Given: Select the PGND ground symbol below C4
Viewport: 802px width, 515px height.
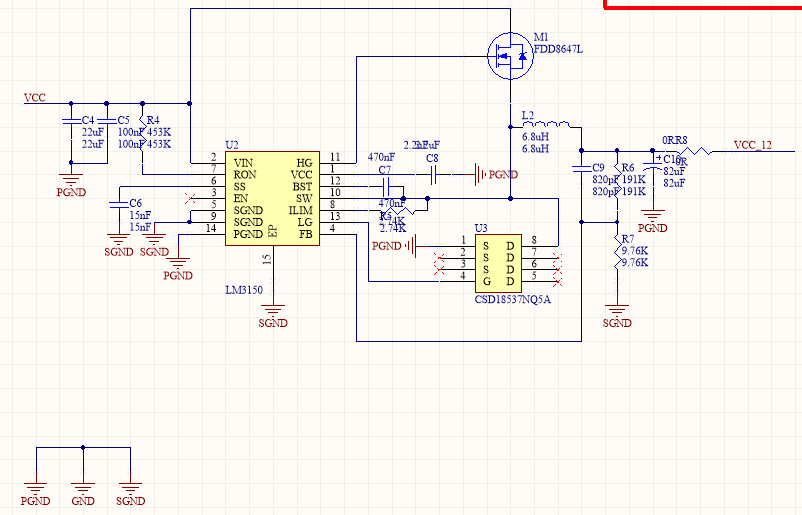Looking at the screenshot, I should coord(71,180).
